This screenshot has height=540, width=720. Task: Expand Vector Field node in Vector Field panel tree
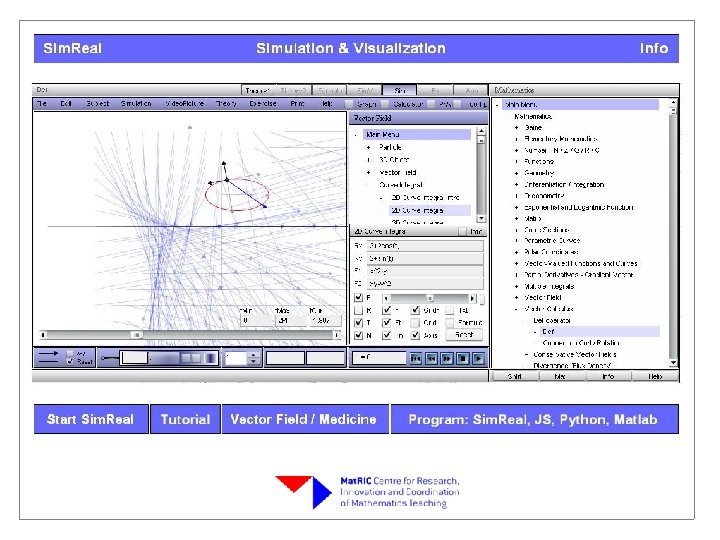[369, 173]
